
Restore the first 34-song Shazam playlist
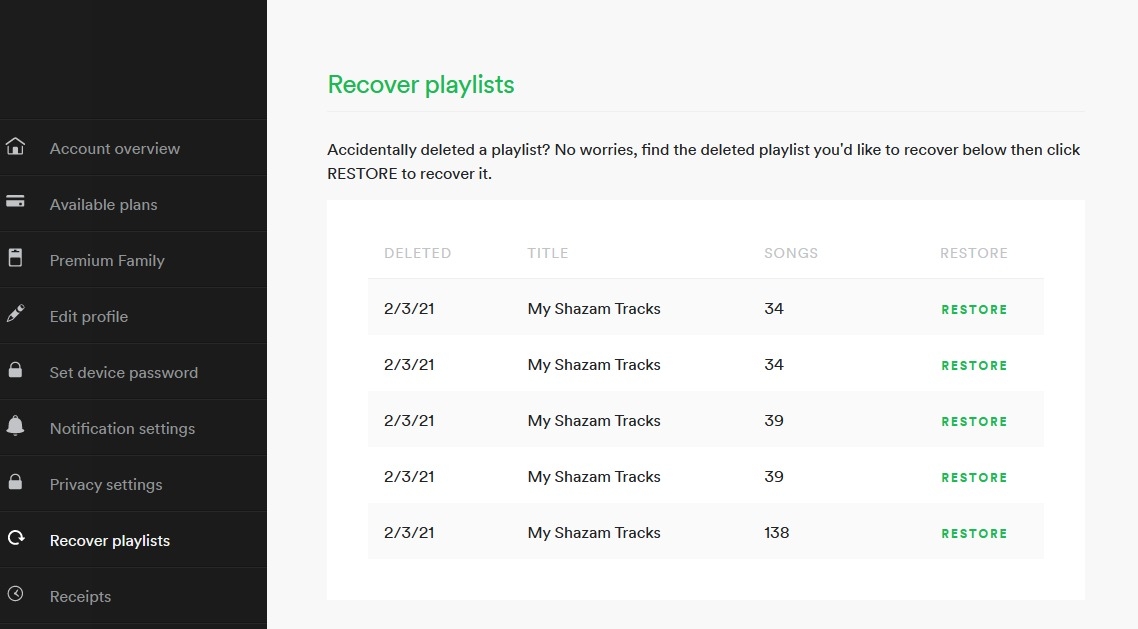[974, 310]
